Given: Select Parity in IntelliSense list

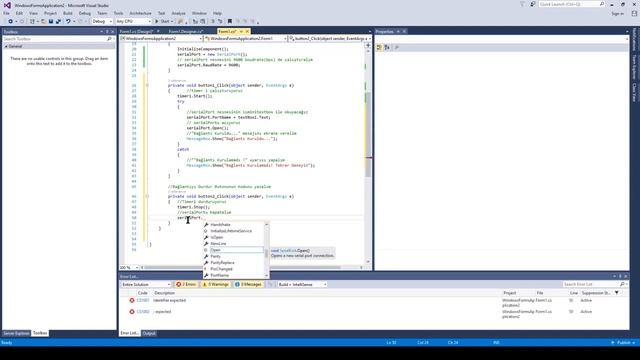Looking at the screenshot, I should [216, 256].
